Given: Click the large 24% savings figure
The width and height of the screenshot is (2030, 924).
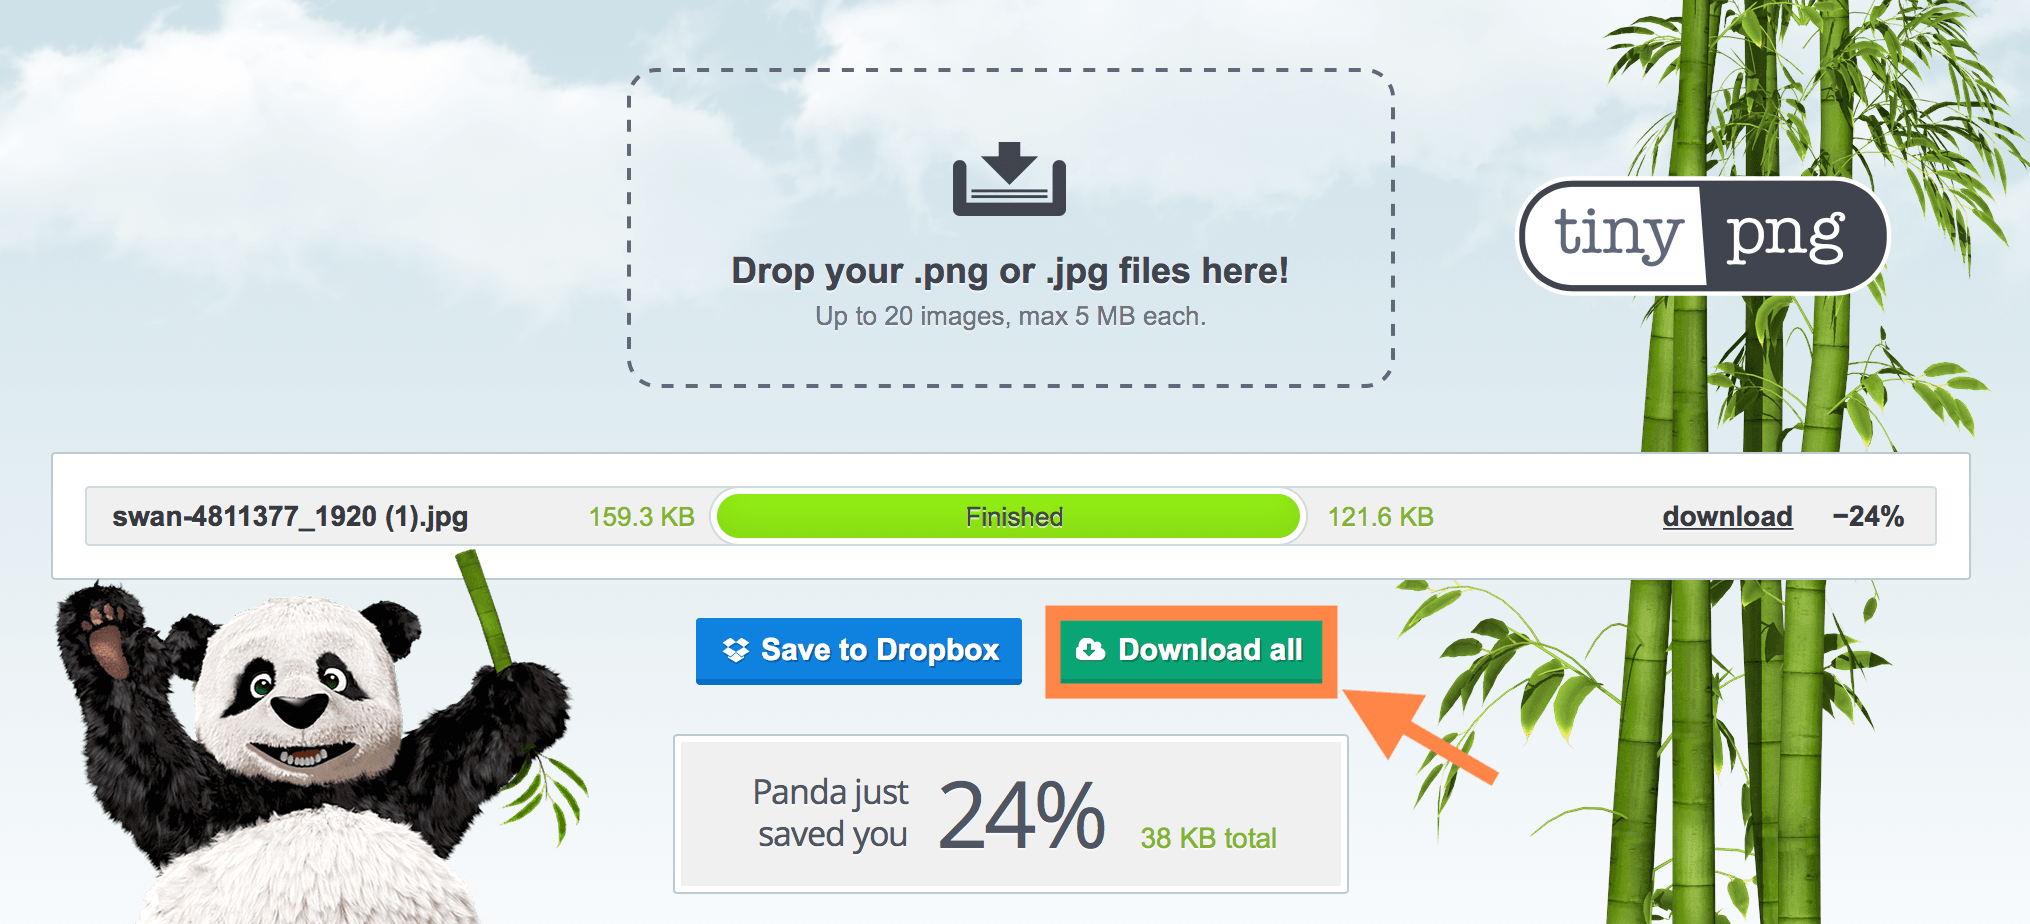Looking at the screenshot, I should point(1021,816).
